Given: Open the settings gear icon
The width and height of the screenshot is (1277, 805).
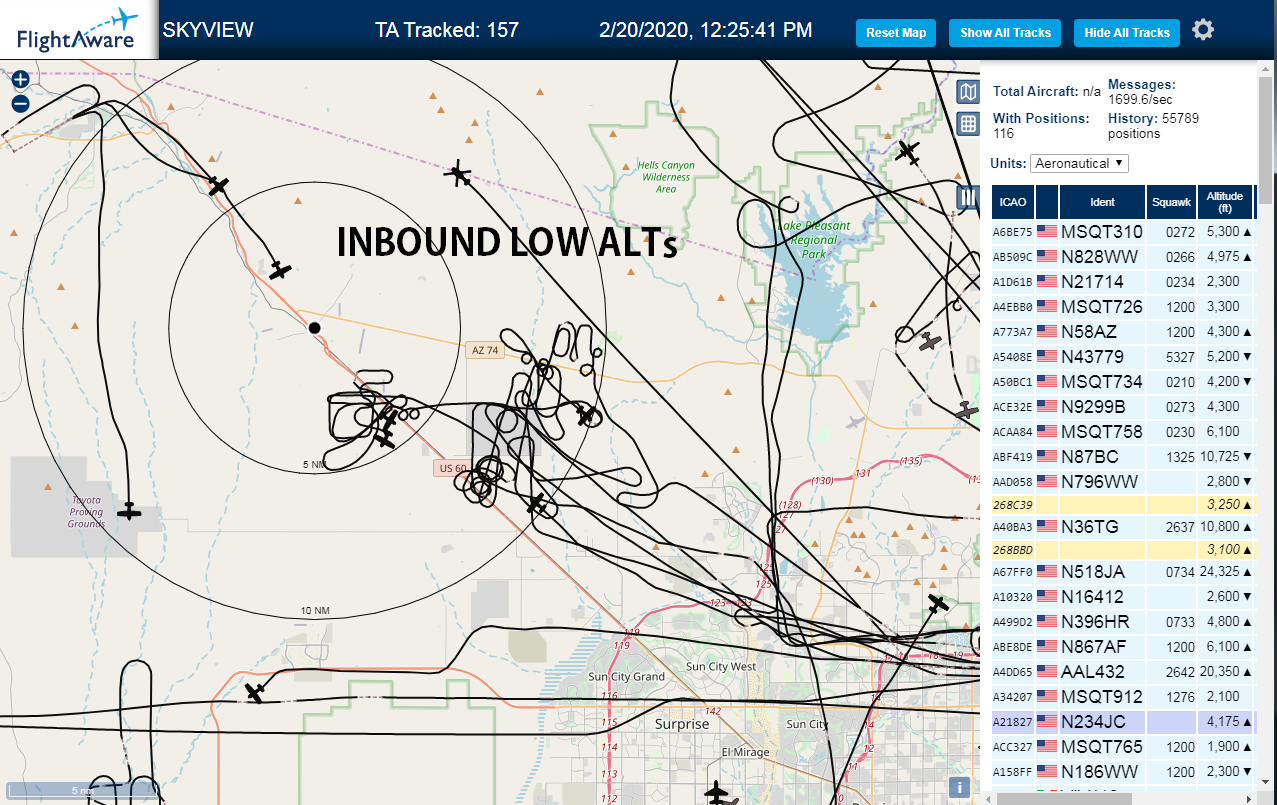Looking at the screenshot, I should click(1203, 30).
